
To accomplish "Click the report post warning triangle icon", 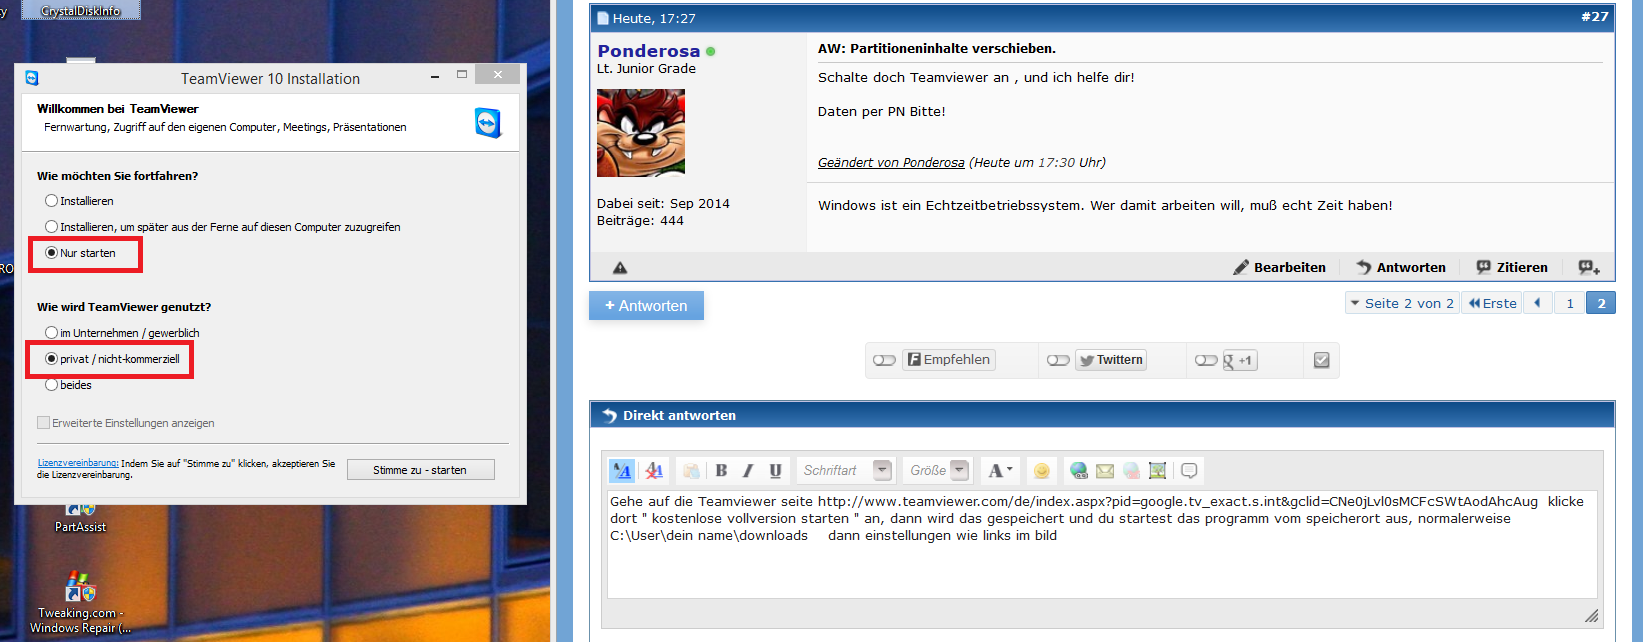I will (x=620, y=267).
